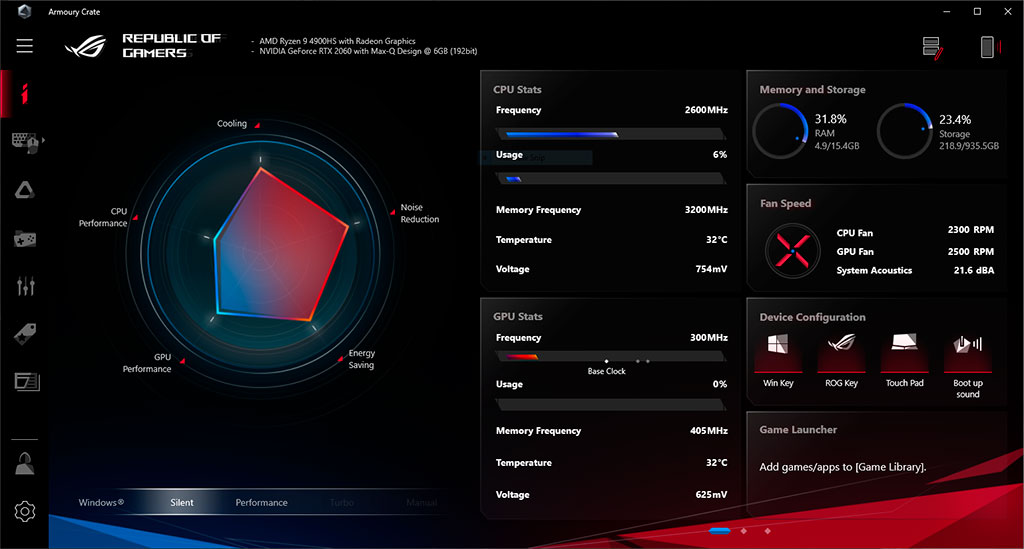Click the Cooling radar label
Viewport: 1024px width, 549px height.
[232, 123]
